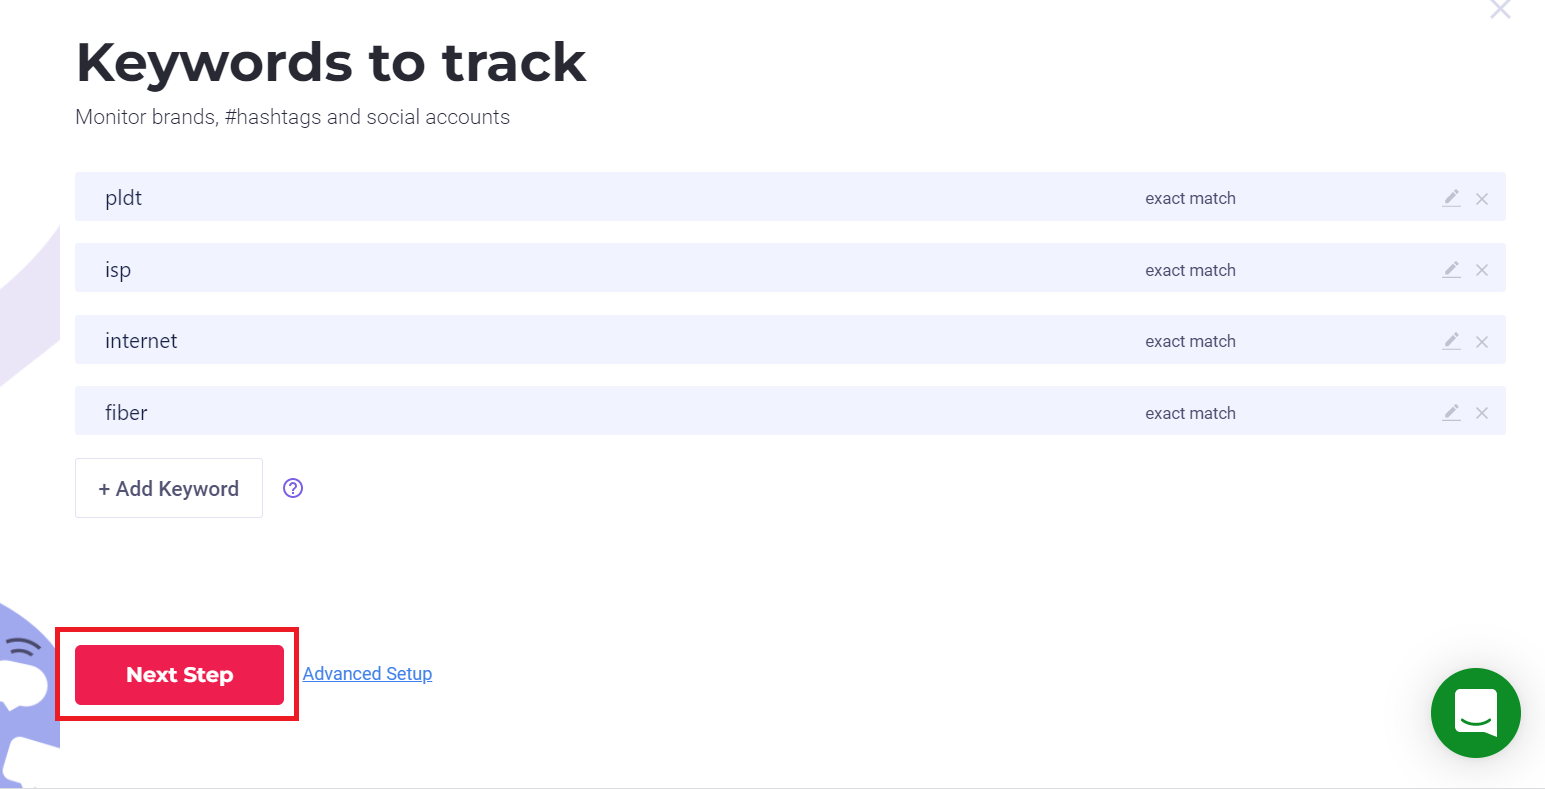1545x789 pixels.
Task: Open the green live chat widget
Action: 1476,713
